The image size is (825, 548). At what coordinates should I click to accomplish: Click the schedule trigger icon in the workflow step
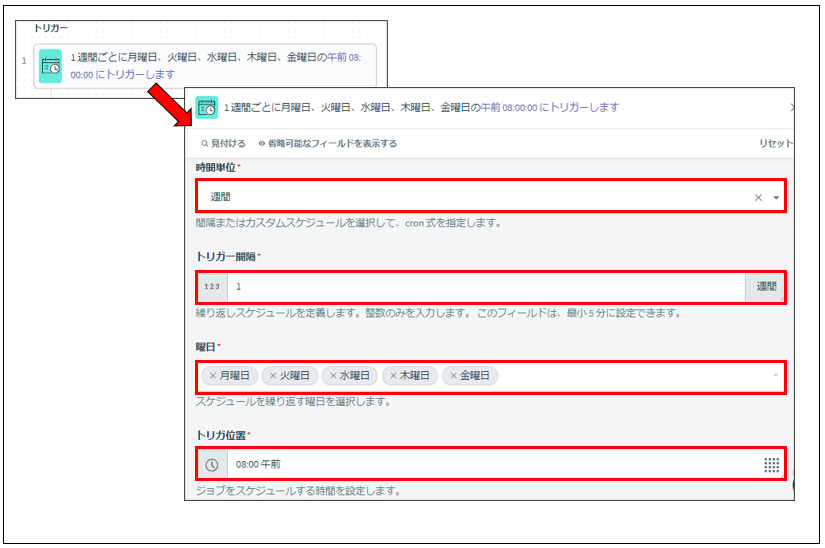click(x=51, y=66)
